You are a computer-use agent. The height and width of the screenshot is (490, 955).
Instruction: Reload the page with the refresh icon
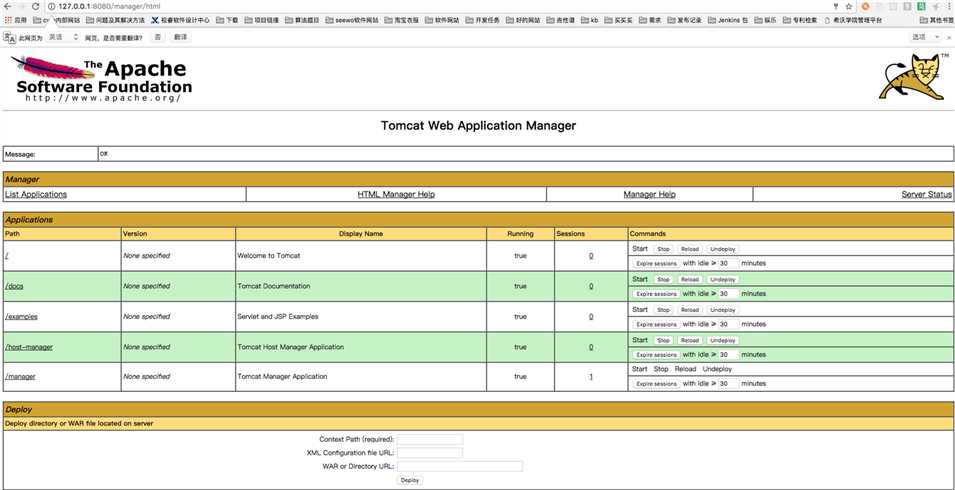coord(35,6)
